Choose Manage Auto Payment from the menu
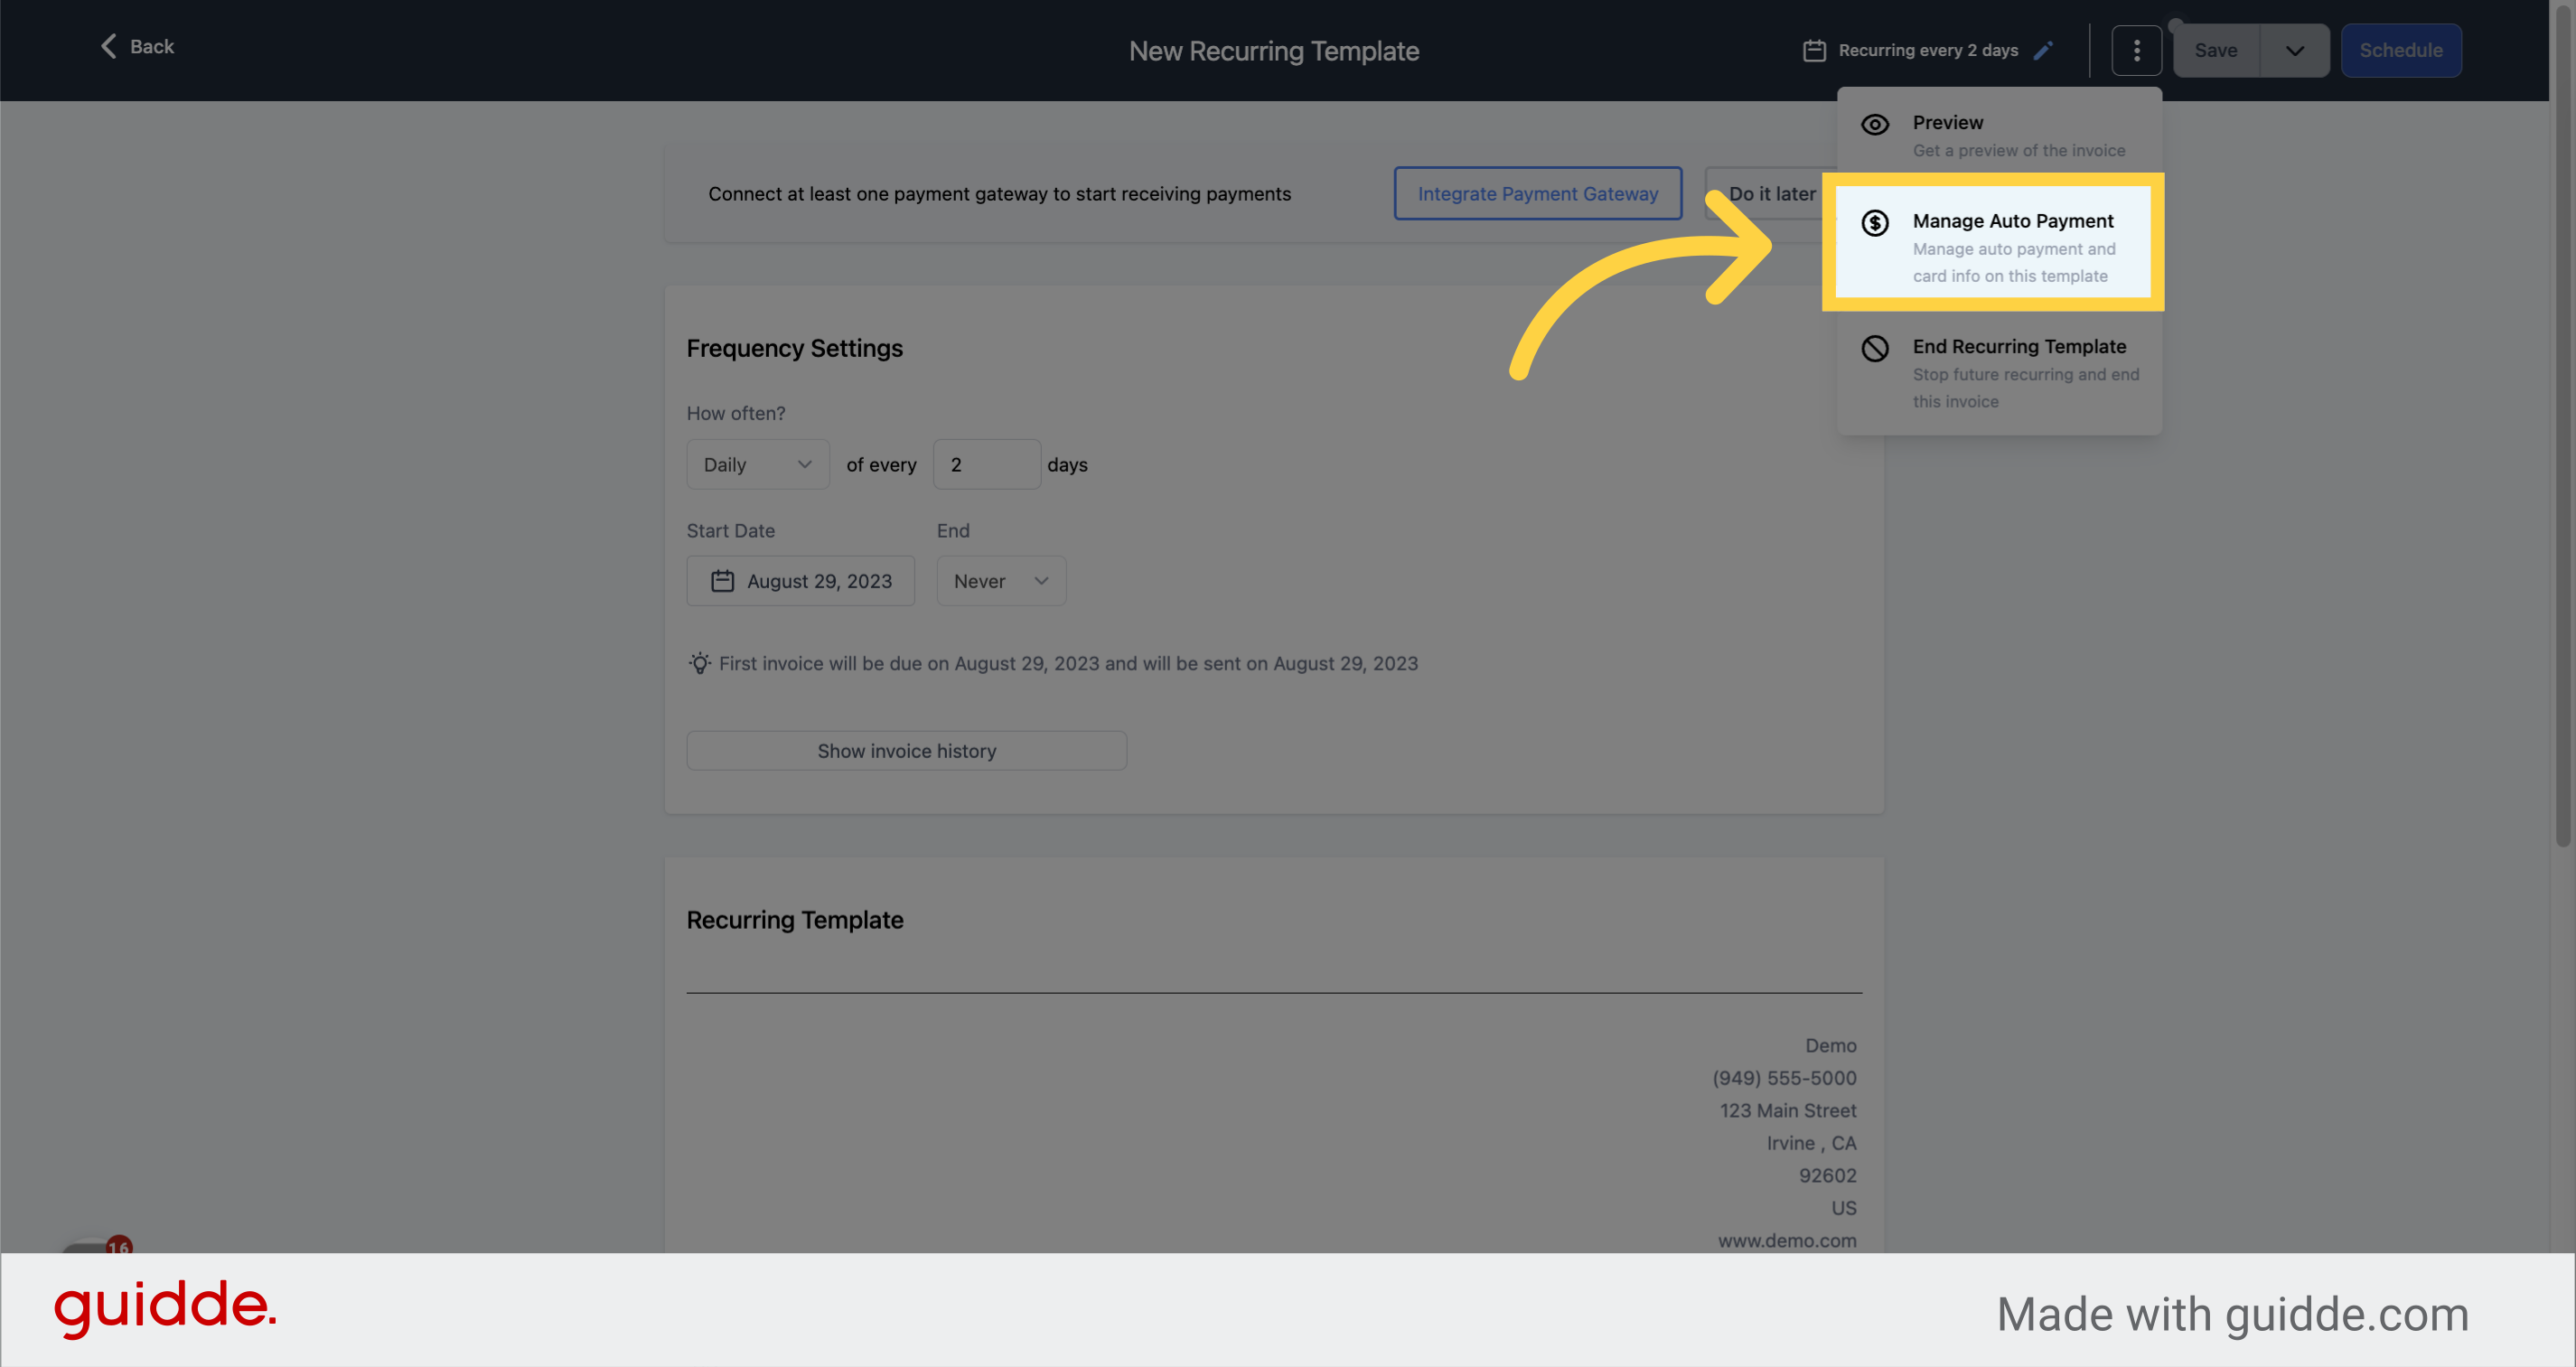This screenshot has width=2576, height=1367. click(x=1993, y=242)
